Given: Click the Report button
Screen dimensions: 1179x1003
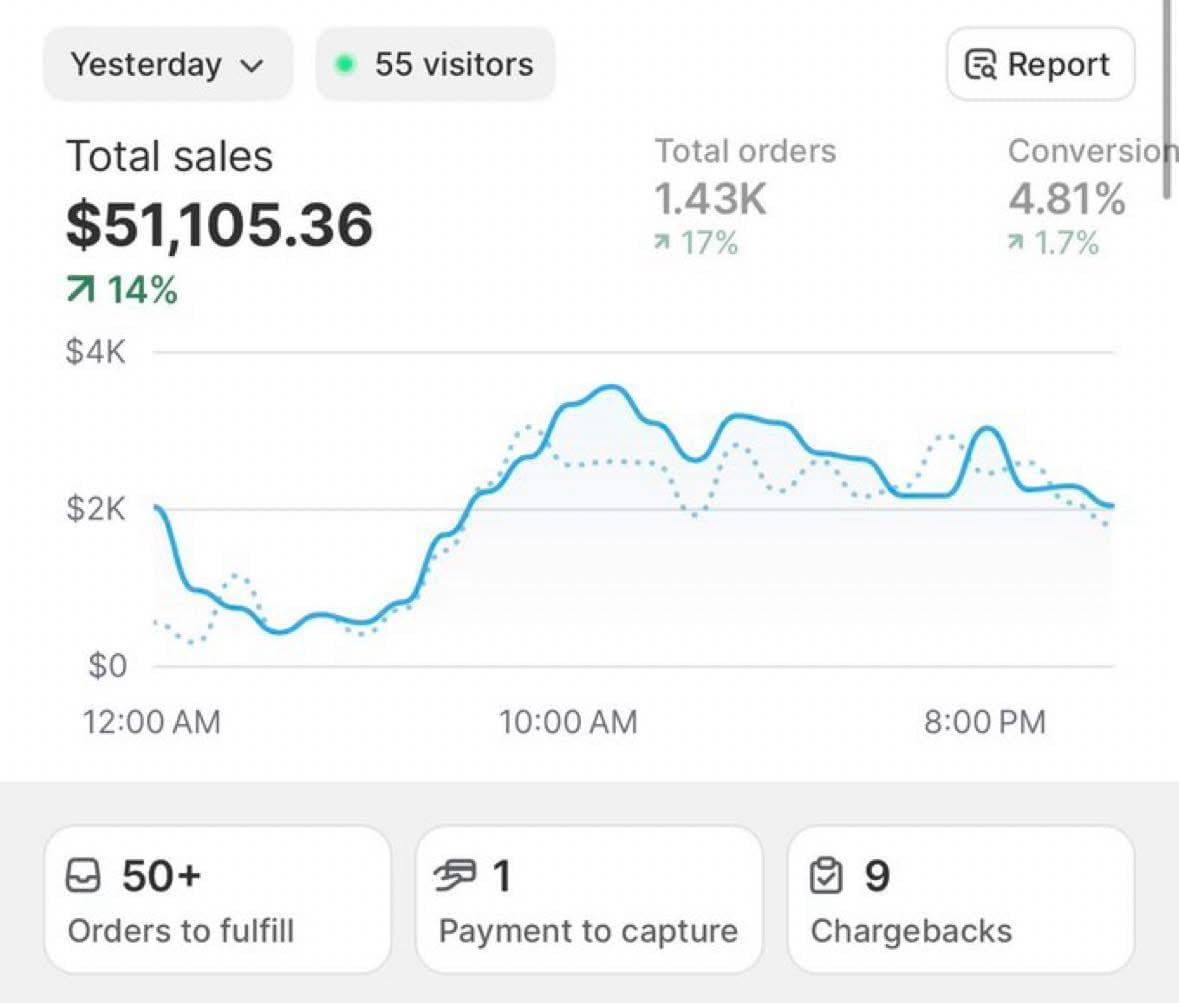Looking at the screenshot, I should pos(1040,65).
